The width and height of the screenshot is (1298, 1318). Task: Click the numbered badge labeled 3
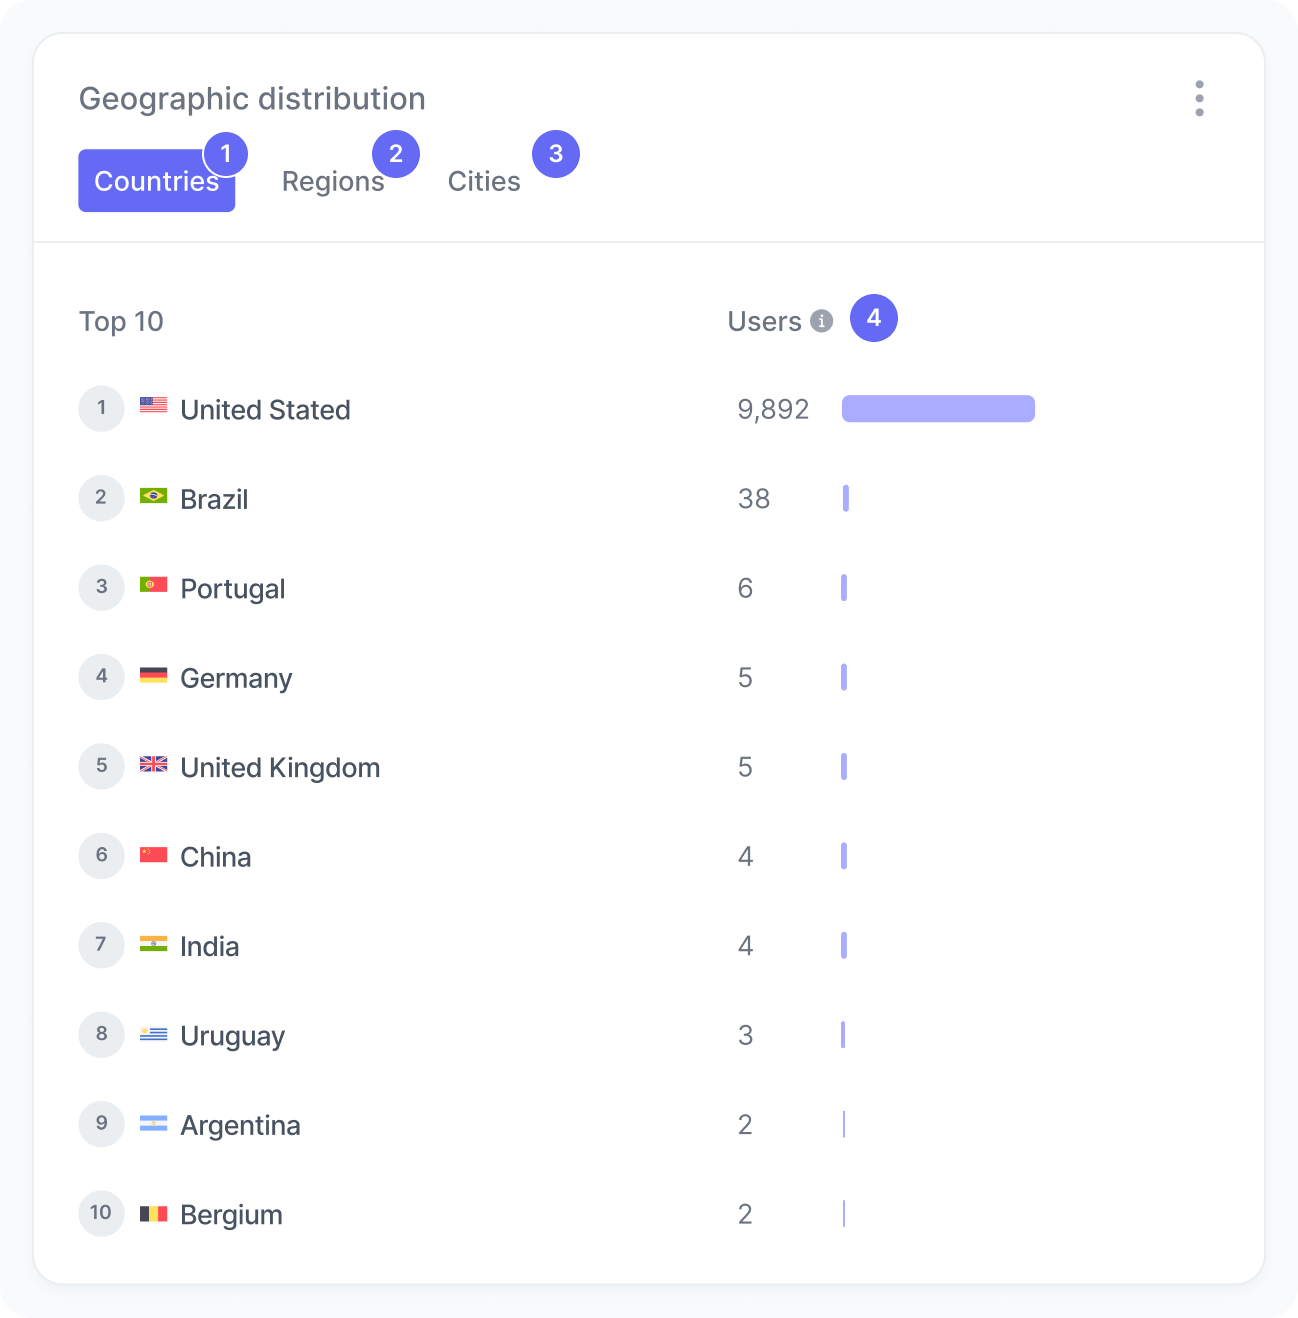[x=556, y=154]
